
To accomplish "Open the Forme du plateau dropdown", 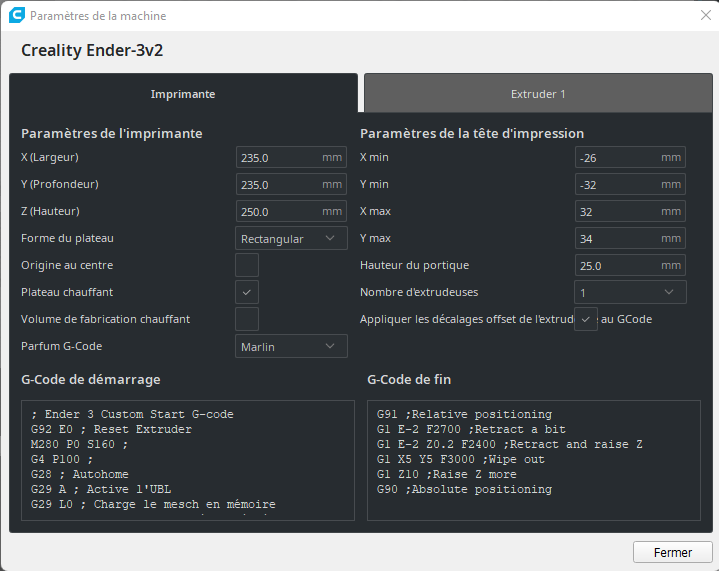I will (291, 238).
